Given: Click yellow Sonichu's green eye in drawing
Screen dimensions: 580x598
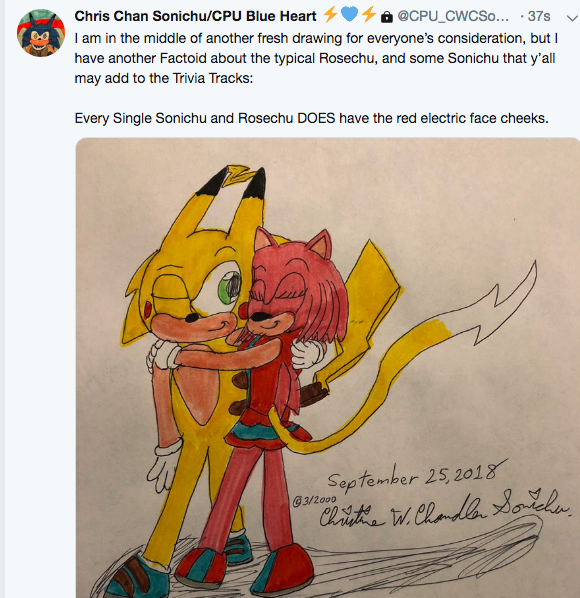Looking at the screenshot, I should coord(228,287).
